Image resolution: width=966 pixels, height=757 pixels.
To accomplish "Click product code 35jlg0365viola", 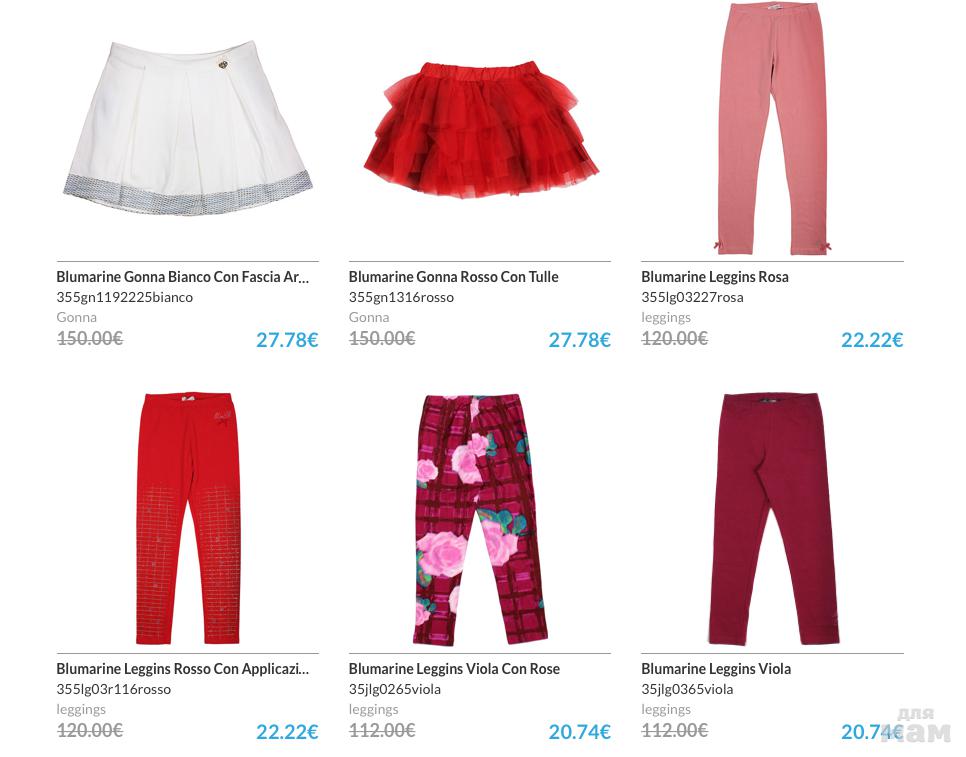I will 687,689.
